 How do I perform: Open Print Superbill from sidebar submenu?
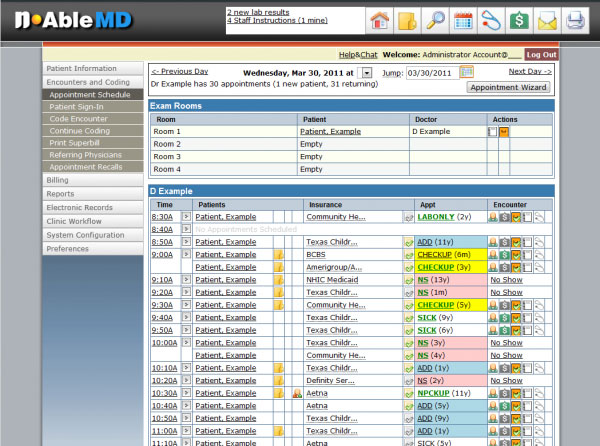point(93,143)
